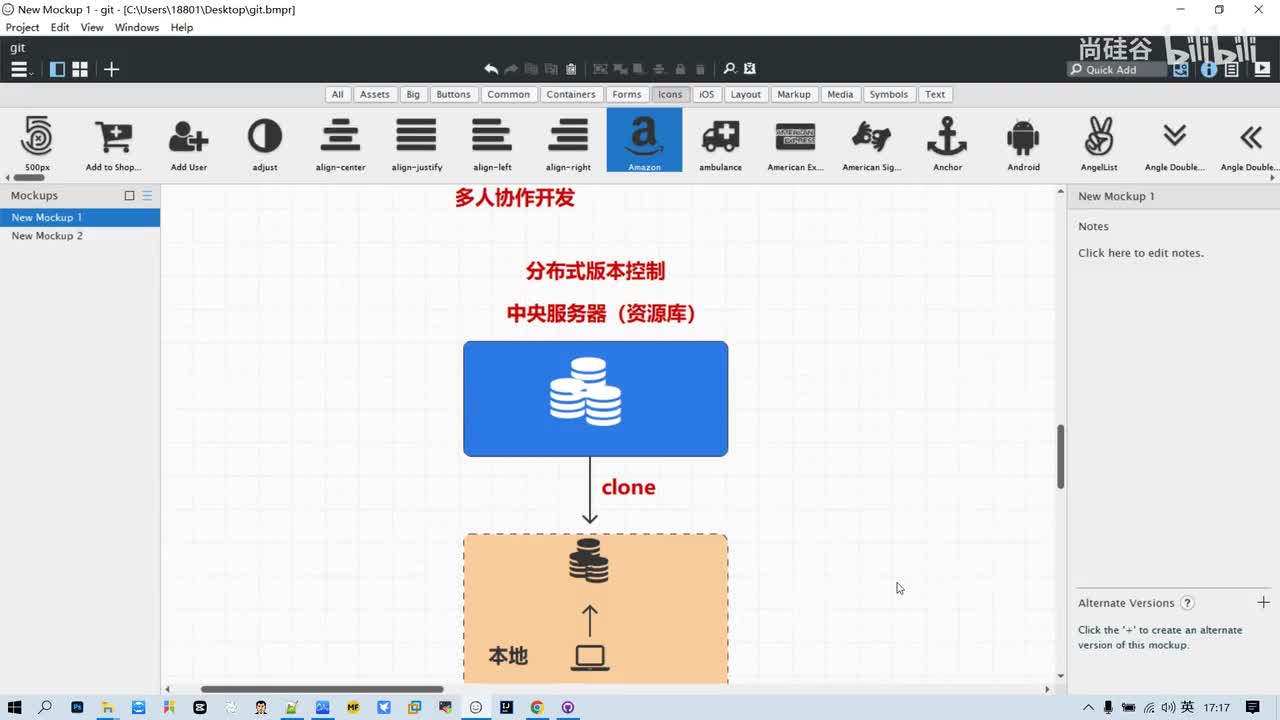Click the Paste clipboard icon
The width and height of the screenshot is (1280, 720).
coord(571,69)
